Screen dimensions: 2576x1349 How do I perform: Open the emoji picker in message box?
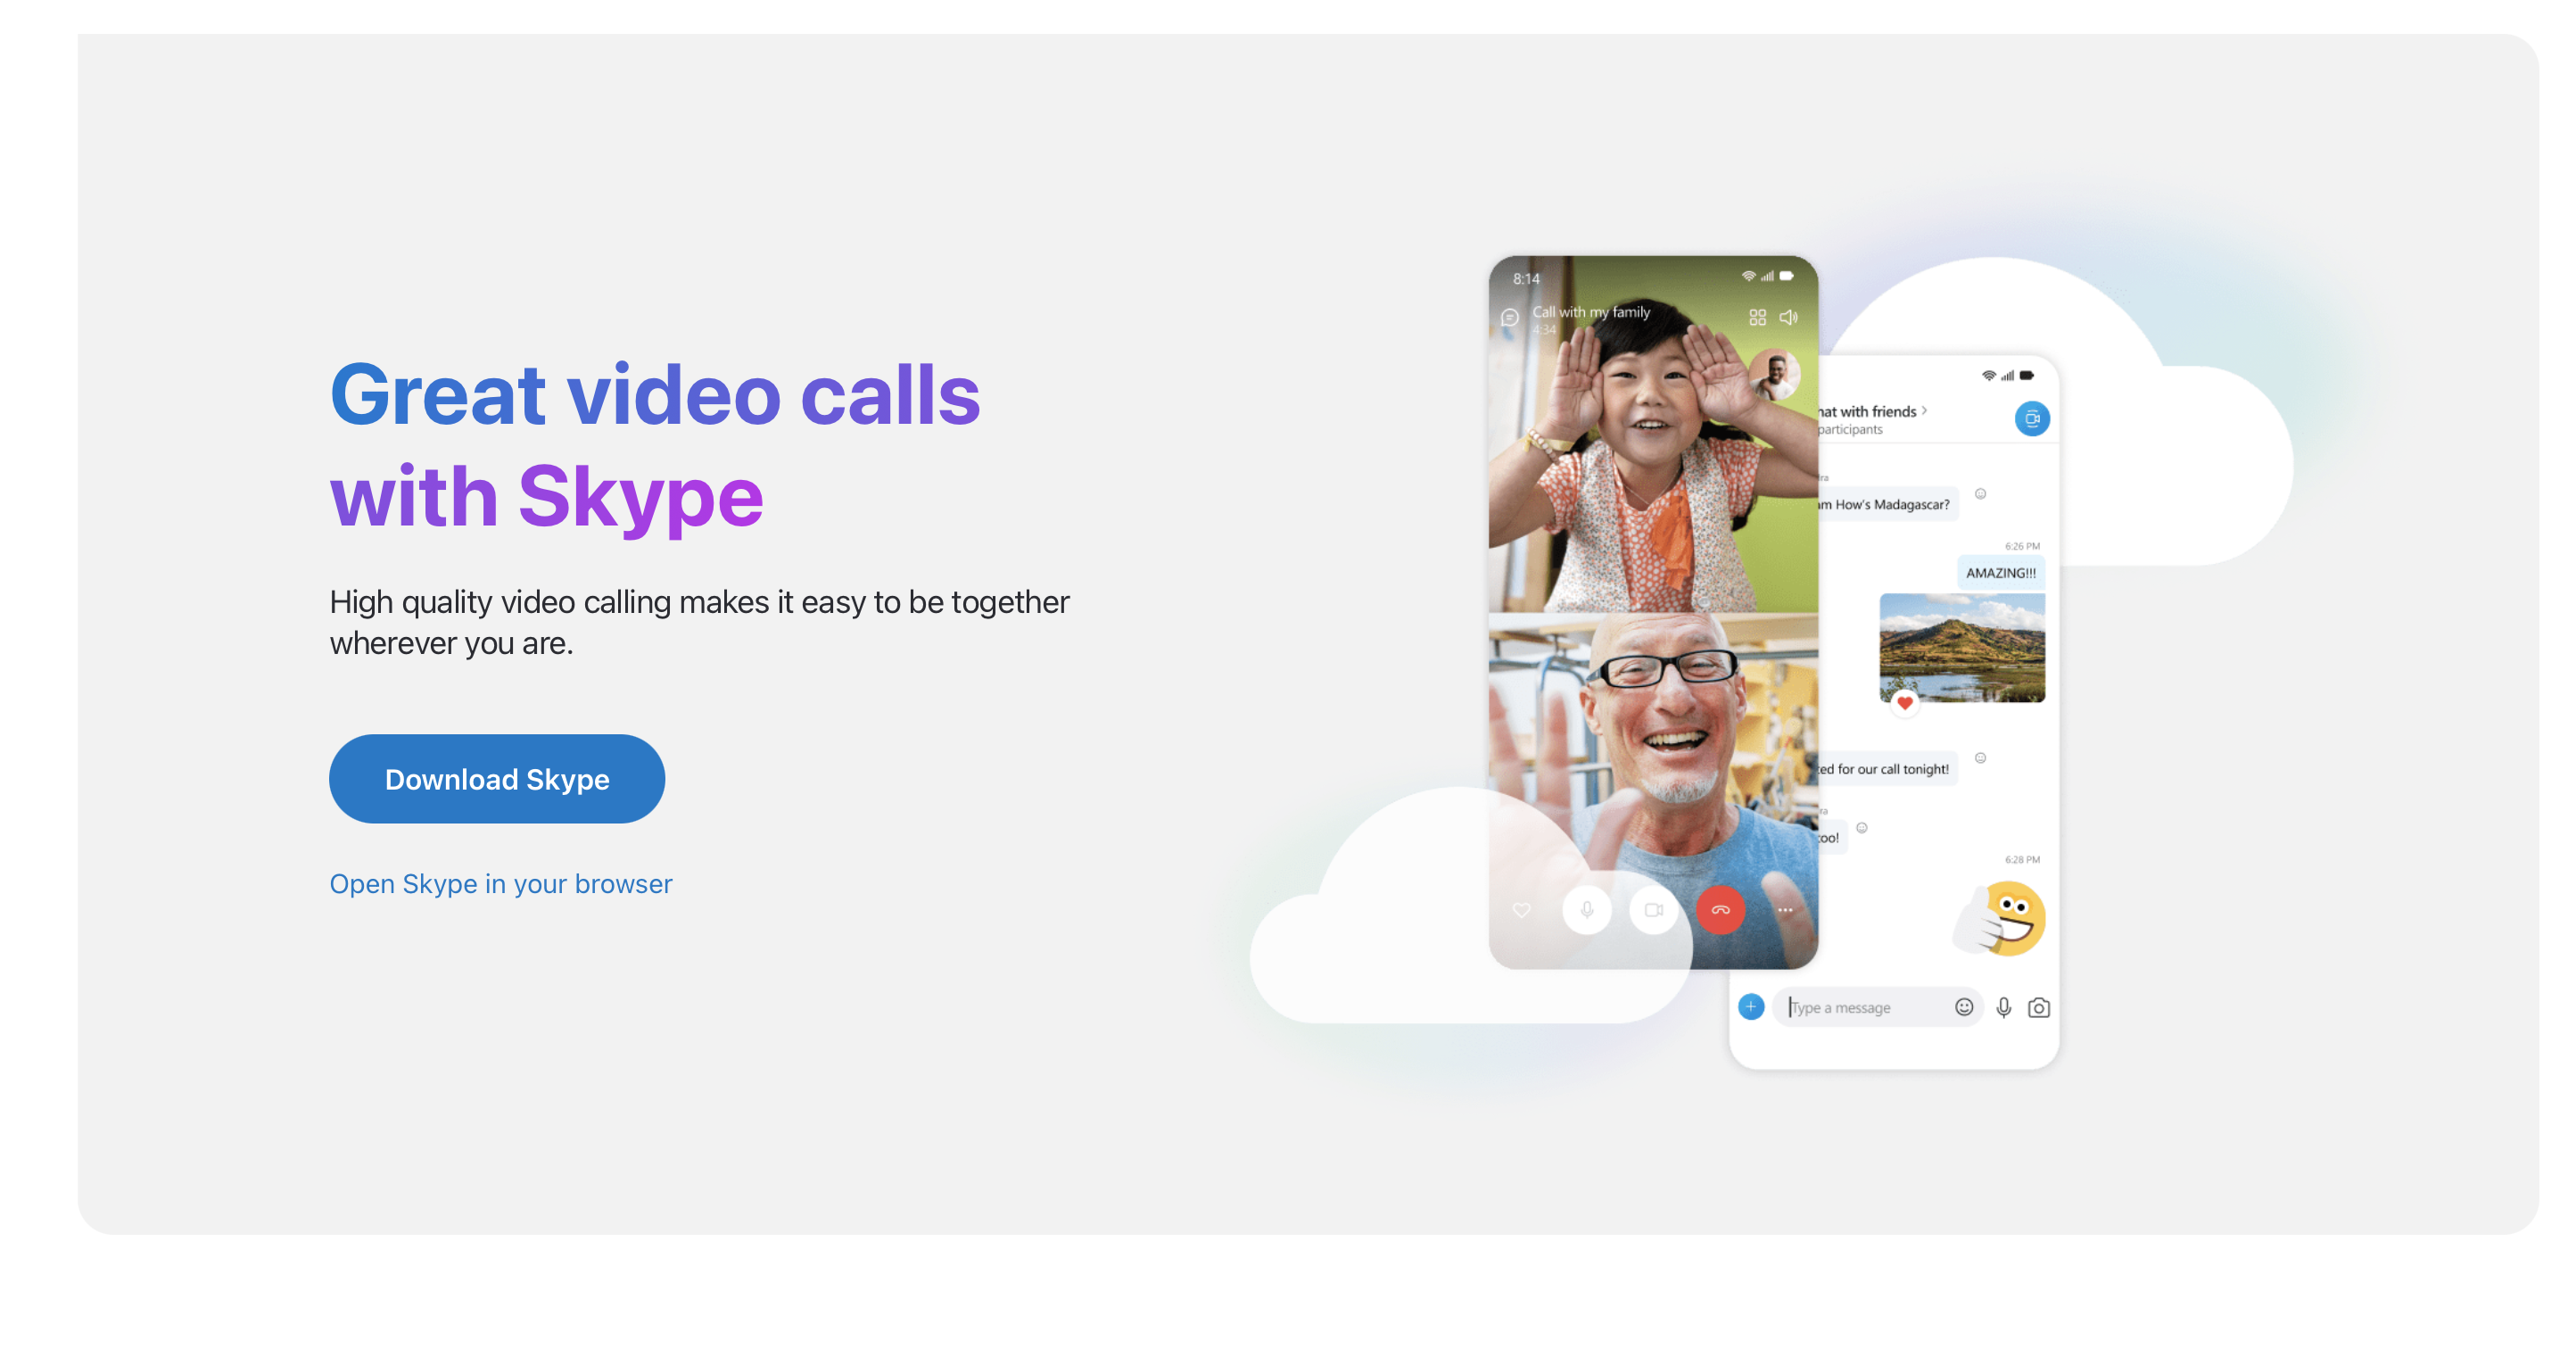click(x=1964, y=1007)
